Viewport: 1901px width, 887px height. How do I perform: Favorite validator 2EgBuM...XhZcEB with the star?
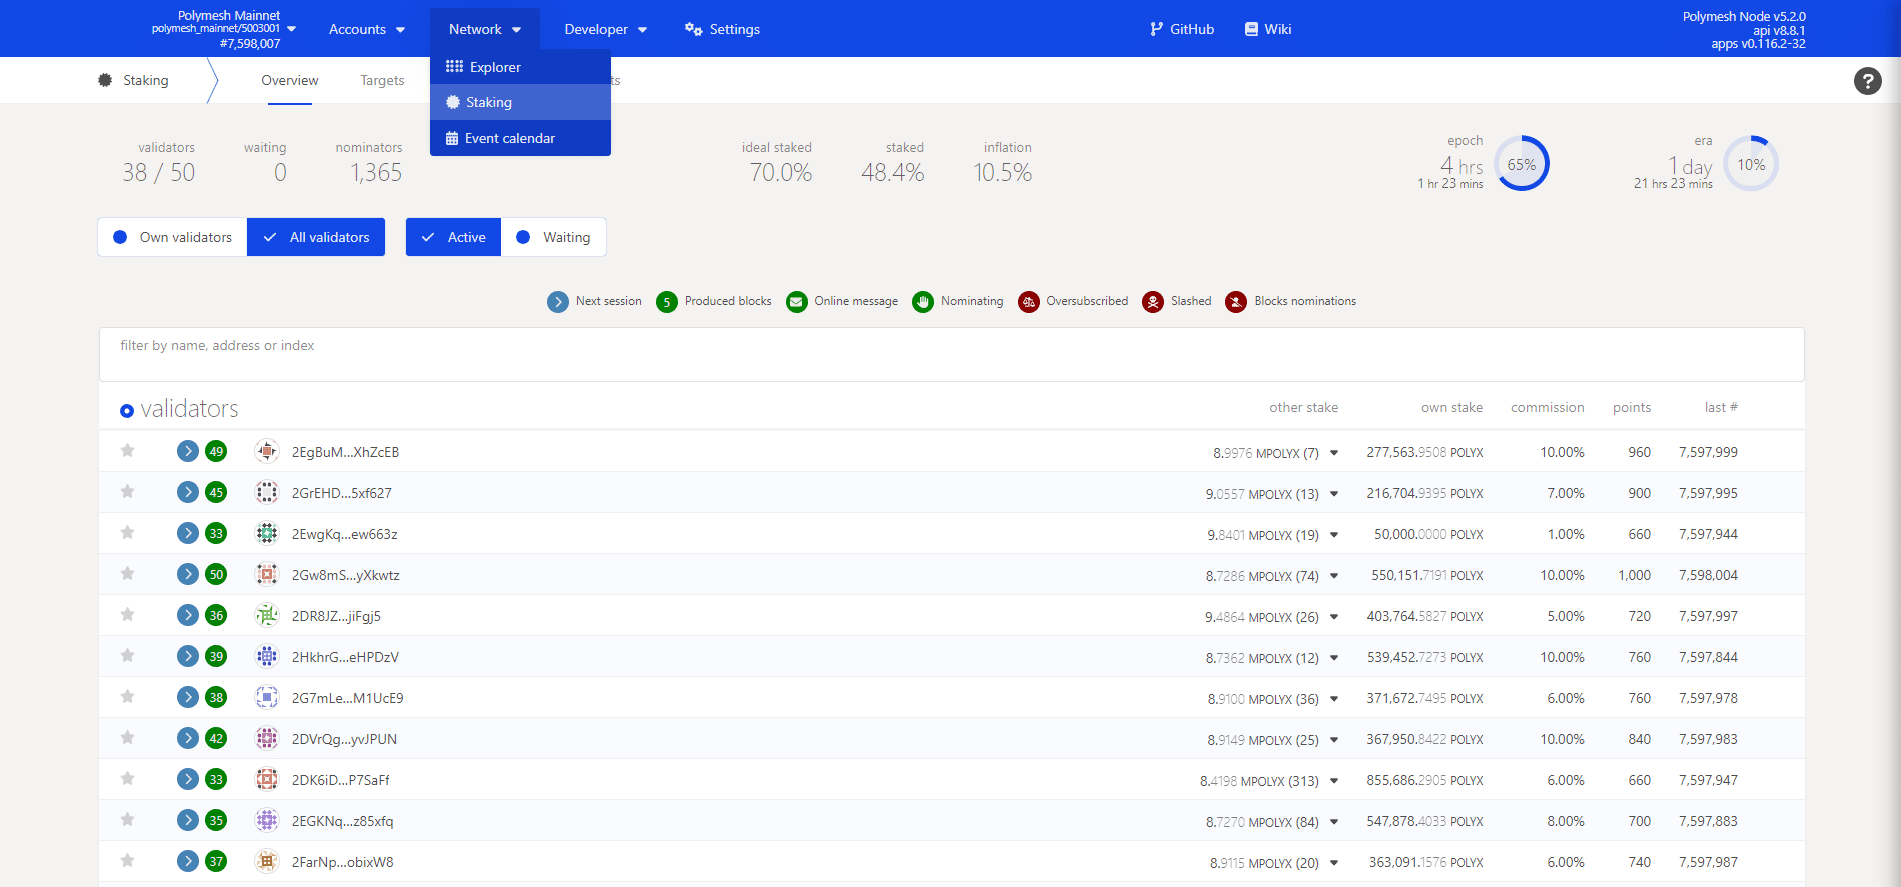[127, 451]
